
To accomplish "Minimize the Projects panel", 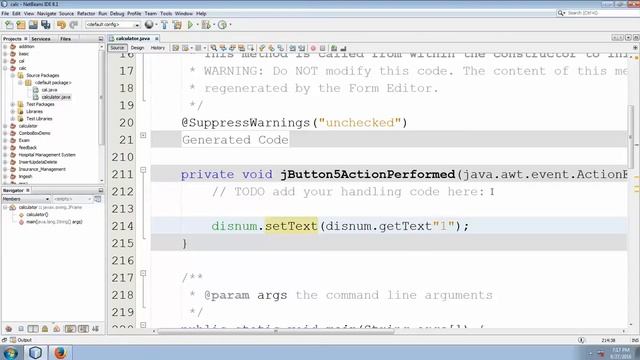I will (x=101, y=39).
